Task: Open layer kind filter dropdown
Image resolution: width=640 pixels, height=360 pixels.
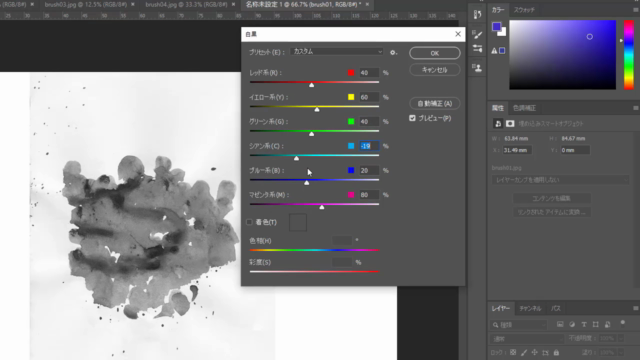Action: click(x=518, y=325)
